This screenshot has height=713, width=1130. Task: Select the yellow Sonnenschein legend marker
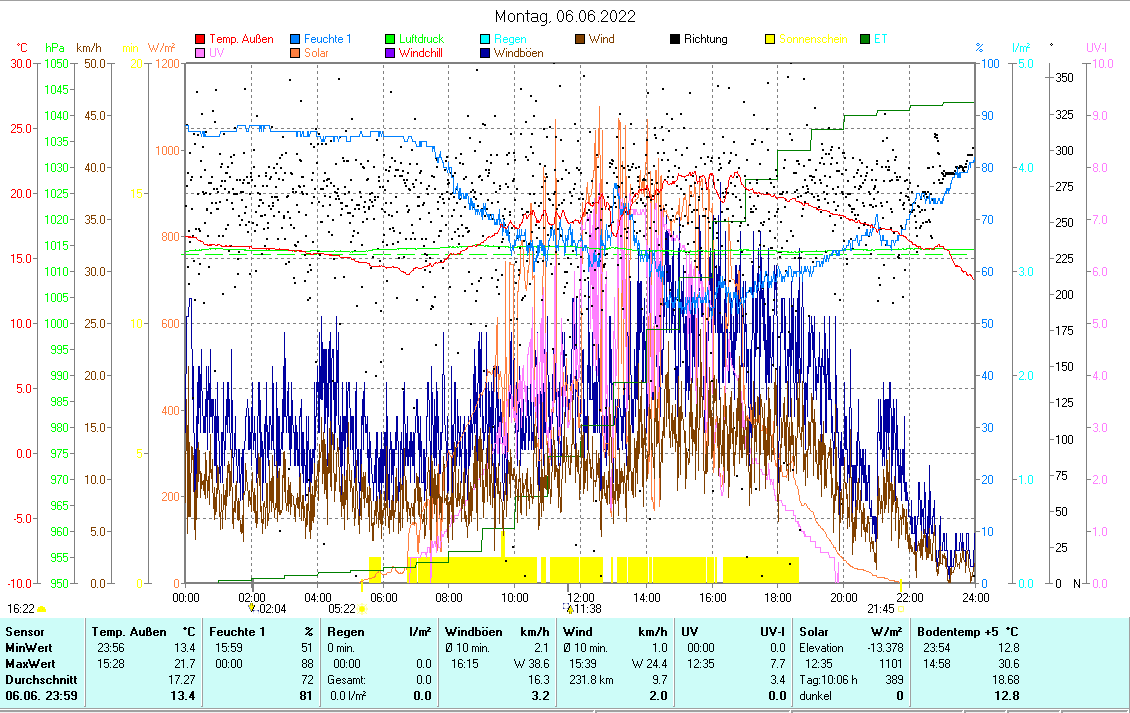(770, 40)
